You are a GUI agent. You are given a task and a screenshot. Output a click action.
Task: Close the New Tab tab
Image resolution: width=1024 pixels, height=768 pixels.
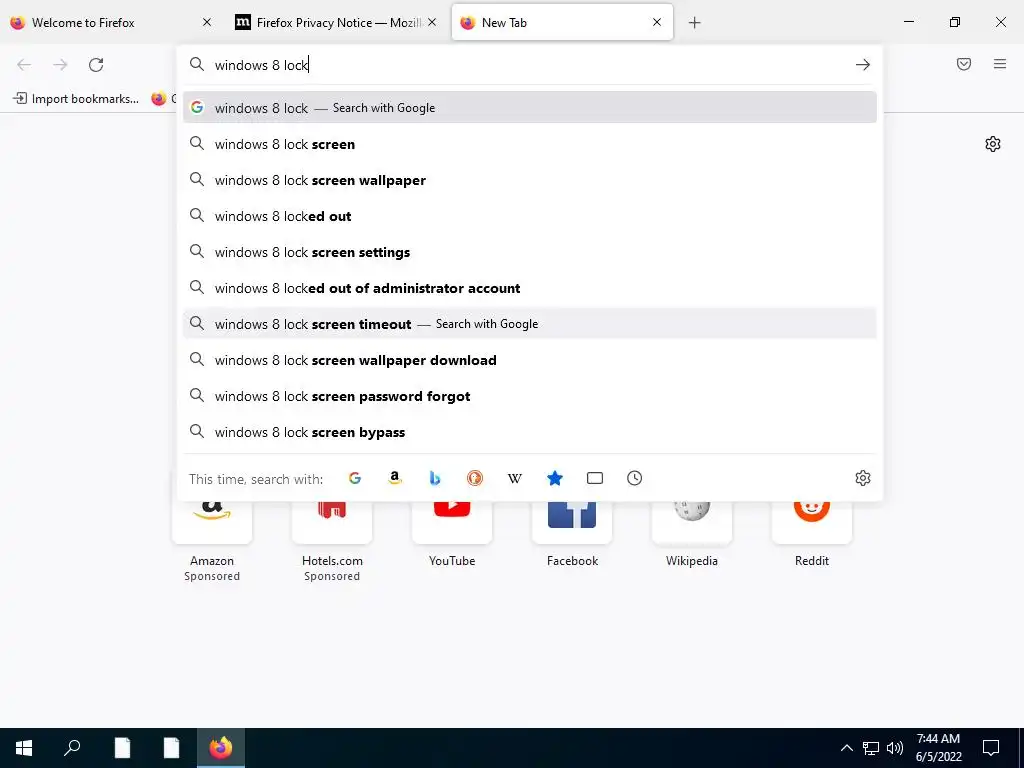pos(657,22)
